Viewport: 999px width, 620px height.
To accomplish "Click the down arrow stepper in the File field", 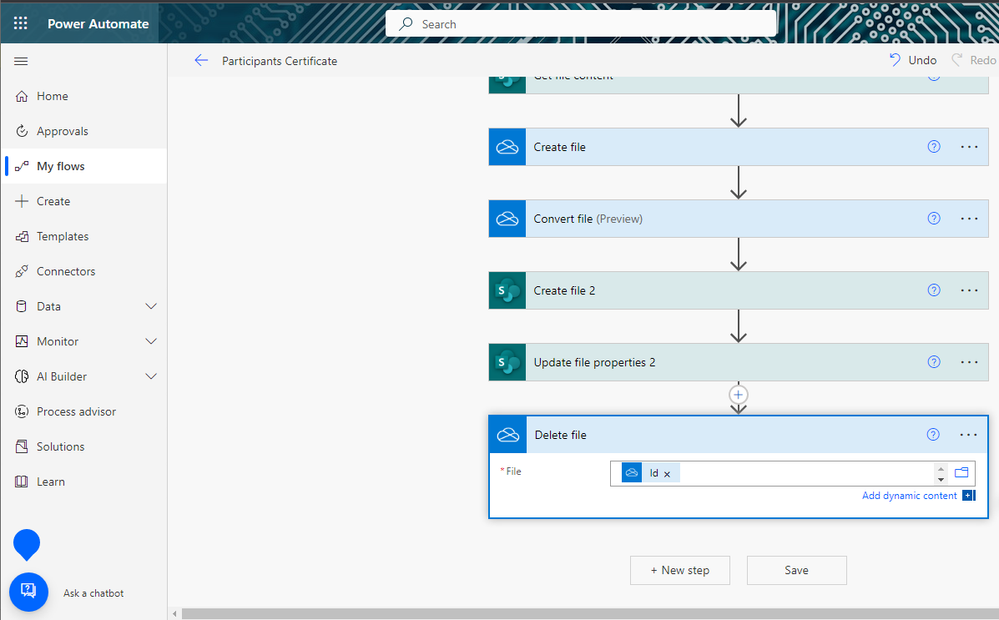I will [x=941, y=479].
